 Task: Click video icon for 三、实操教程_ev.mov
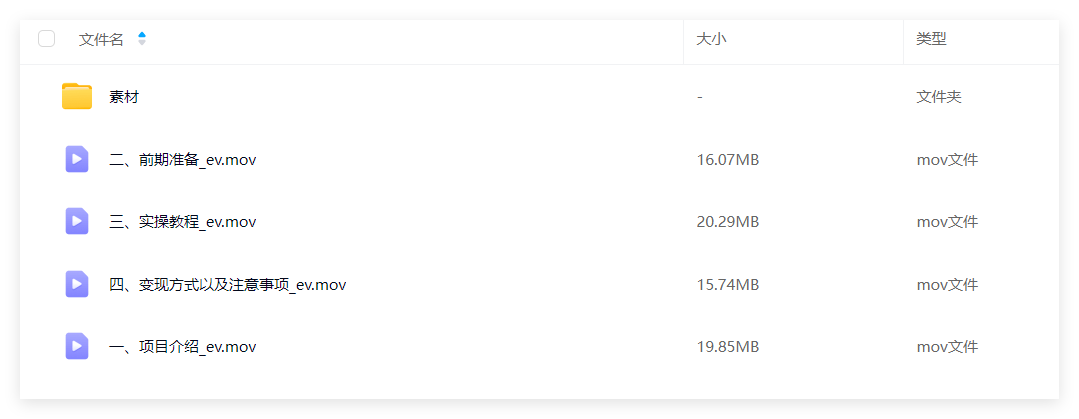pos(76,222)
